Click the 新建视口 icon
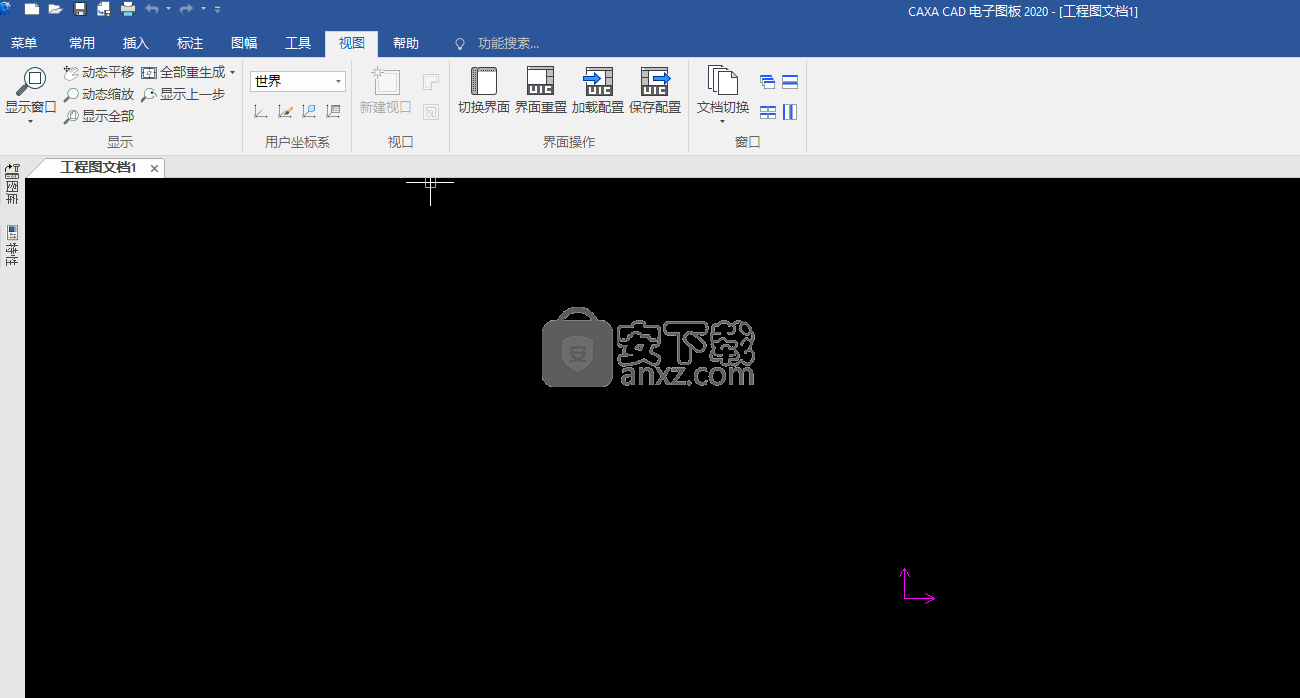Image resolution: width=1300 pixels, height=698 pixels. (386, 81)
